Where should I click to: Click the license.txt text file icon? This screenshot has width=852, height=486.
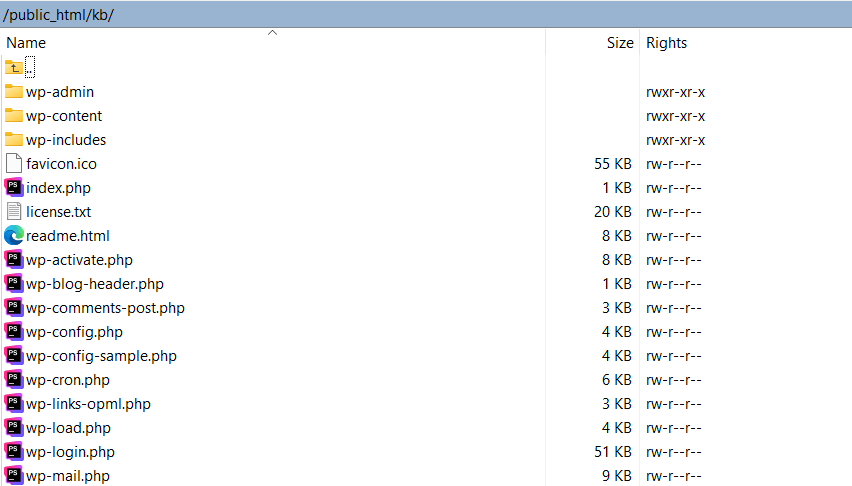13,212
